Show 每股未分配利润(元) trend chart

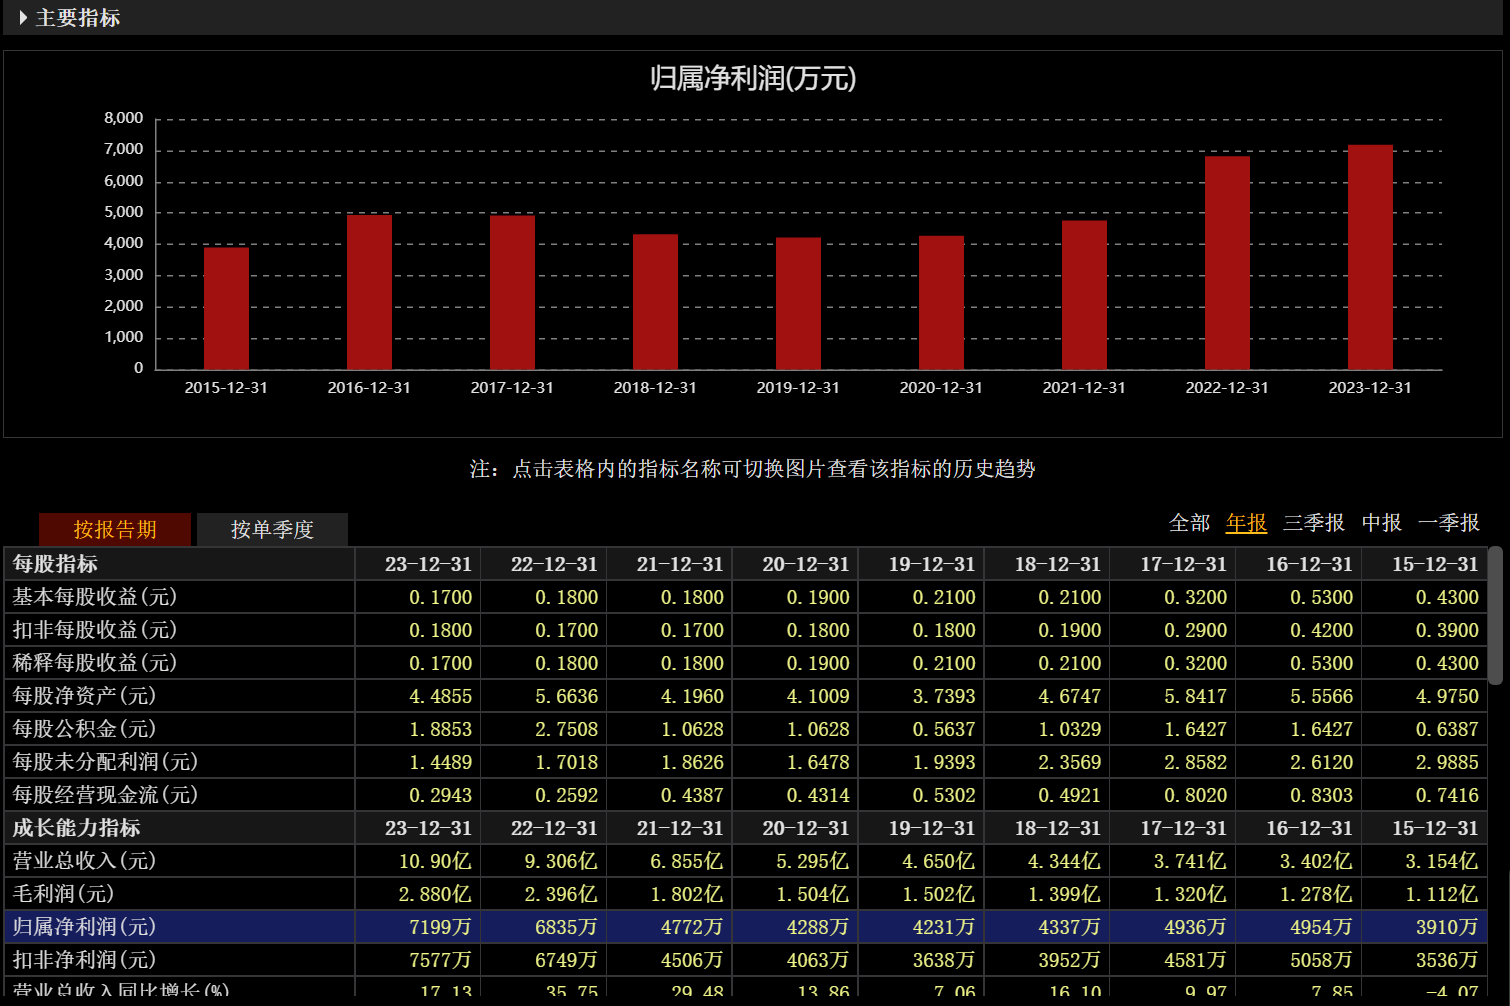pyautogui.click(x=105, y=762)
